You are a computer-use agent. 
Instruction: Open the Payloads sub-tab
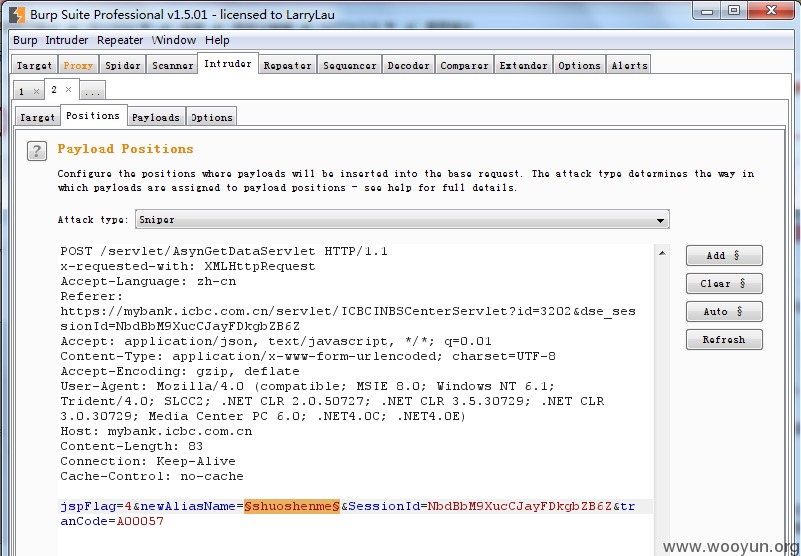(156, 117)
